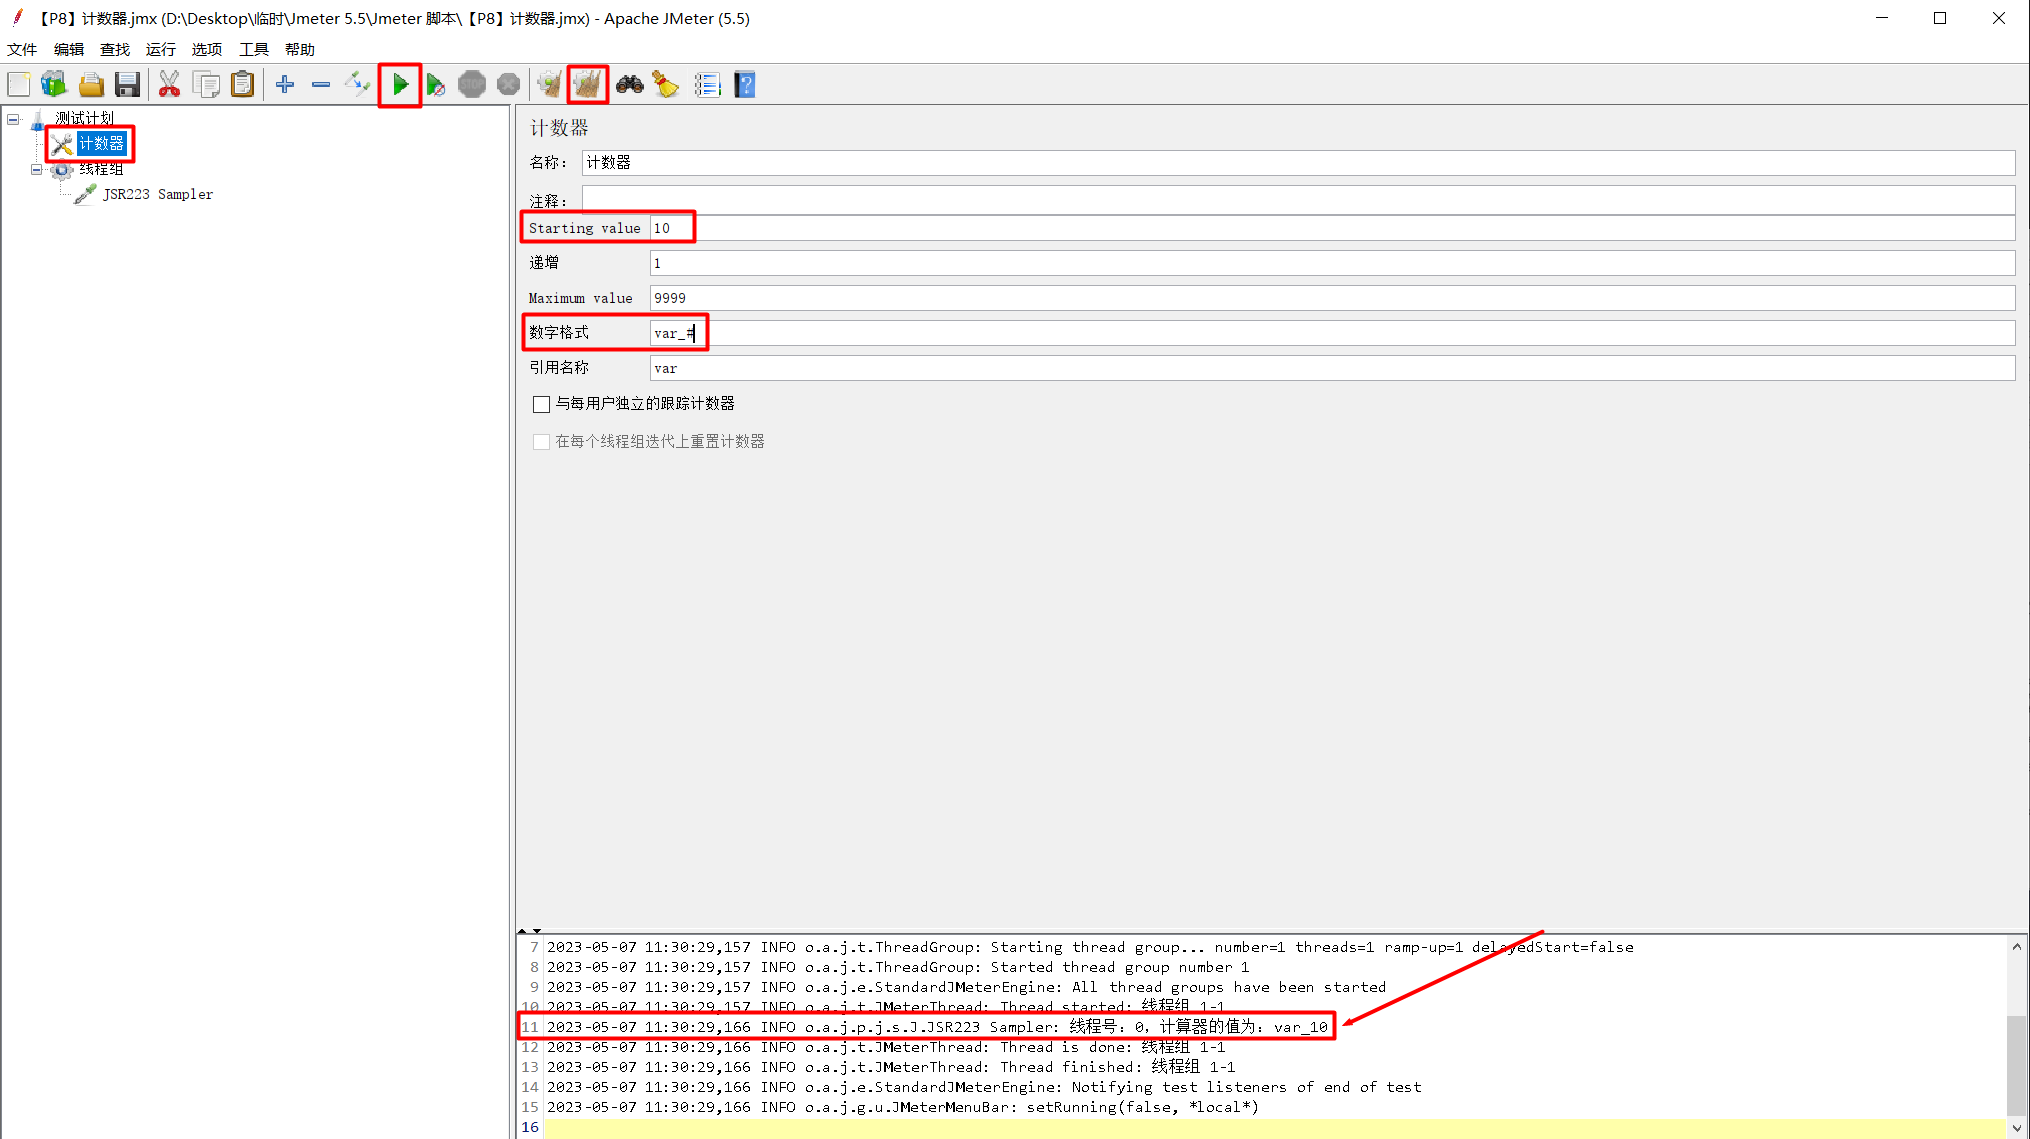Open the 选项 menu
This screenshot has height=1139, width=2030.
[206, 49]
